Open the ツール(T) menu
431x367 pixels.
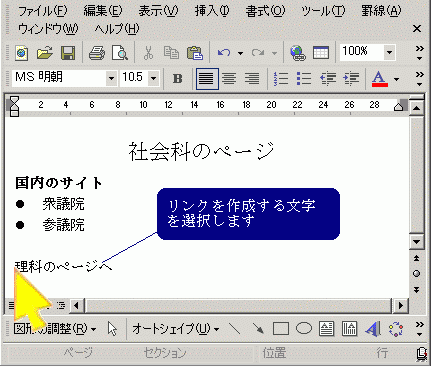click(323, 11)
